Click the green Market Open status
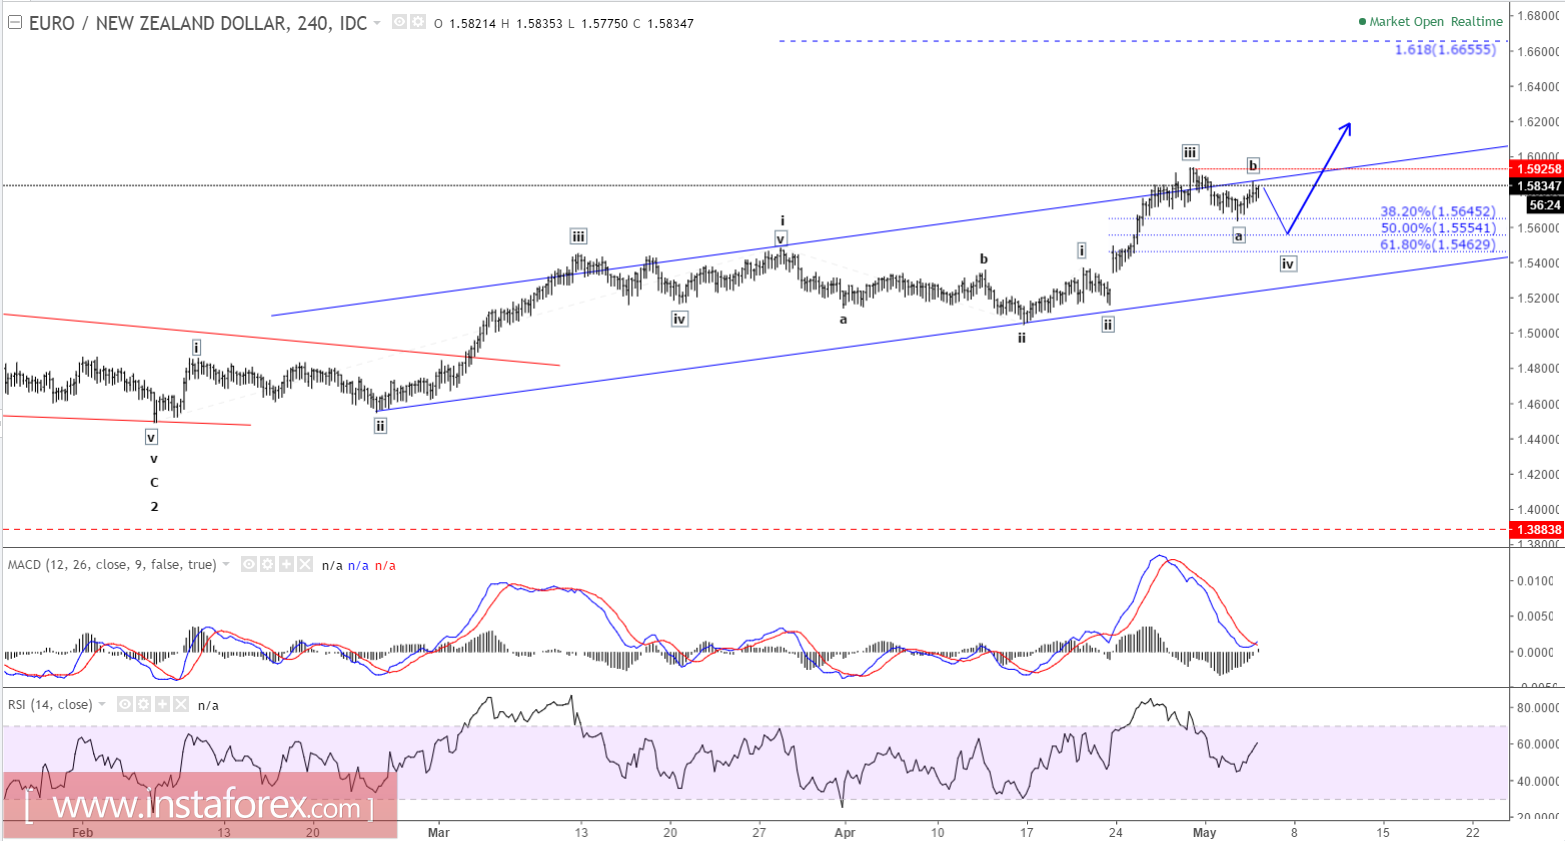 (x=1403, y=21)
